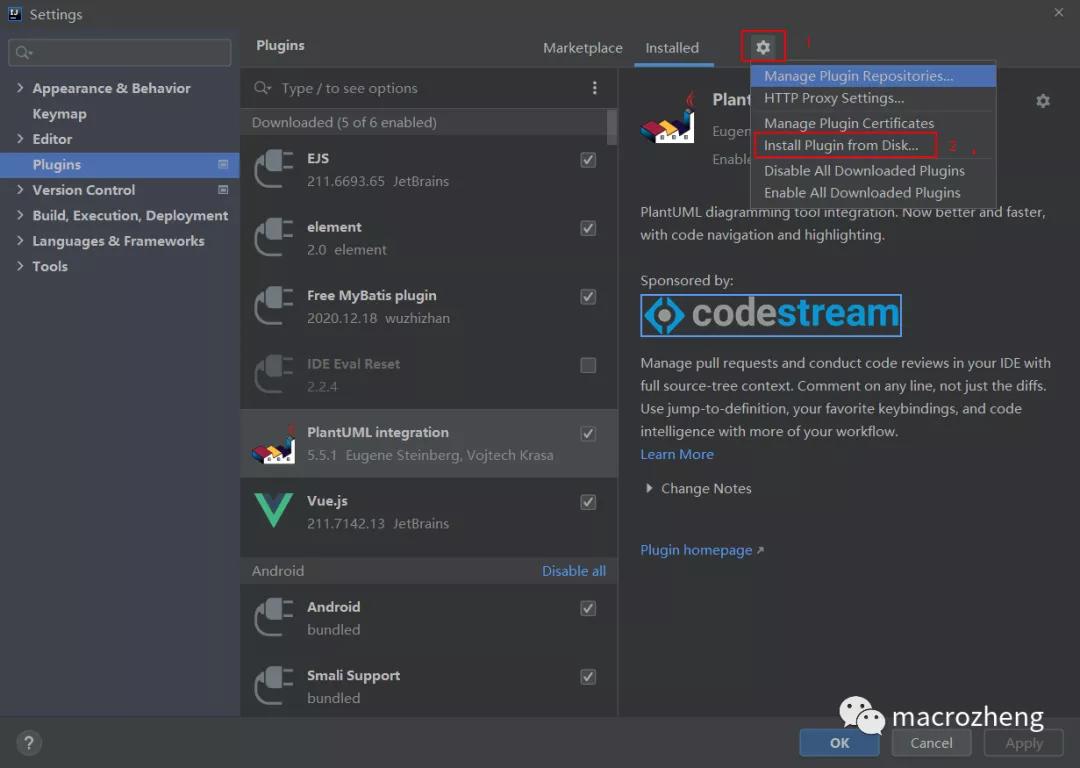Disable the Vue.js plugin checkbox

click(x=588, y=502)
